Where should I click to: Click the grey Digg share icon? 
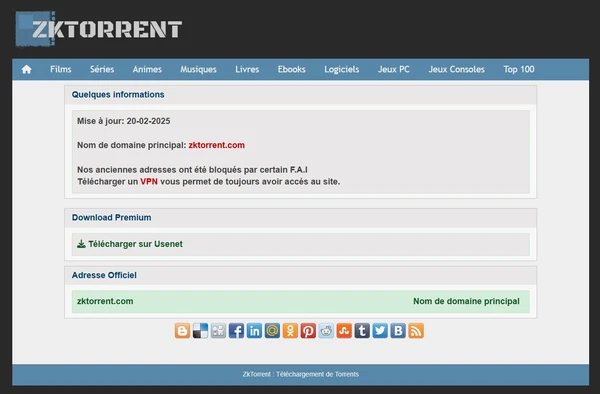(218, 331)
